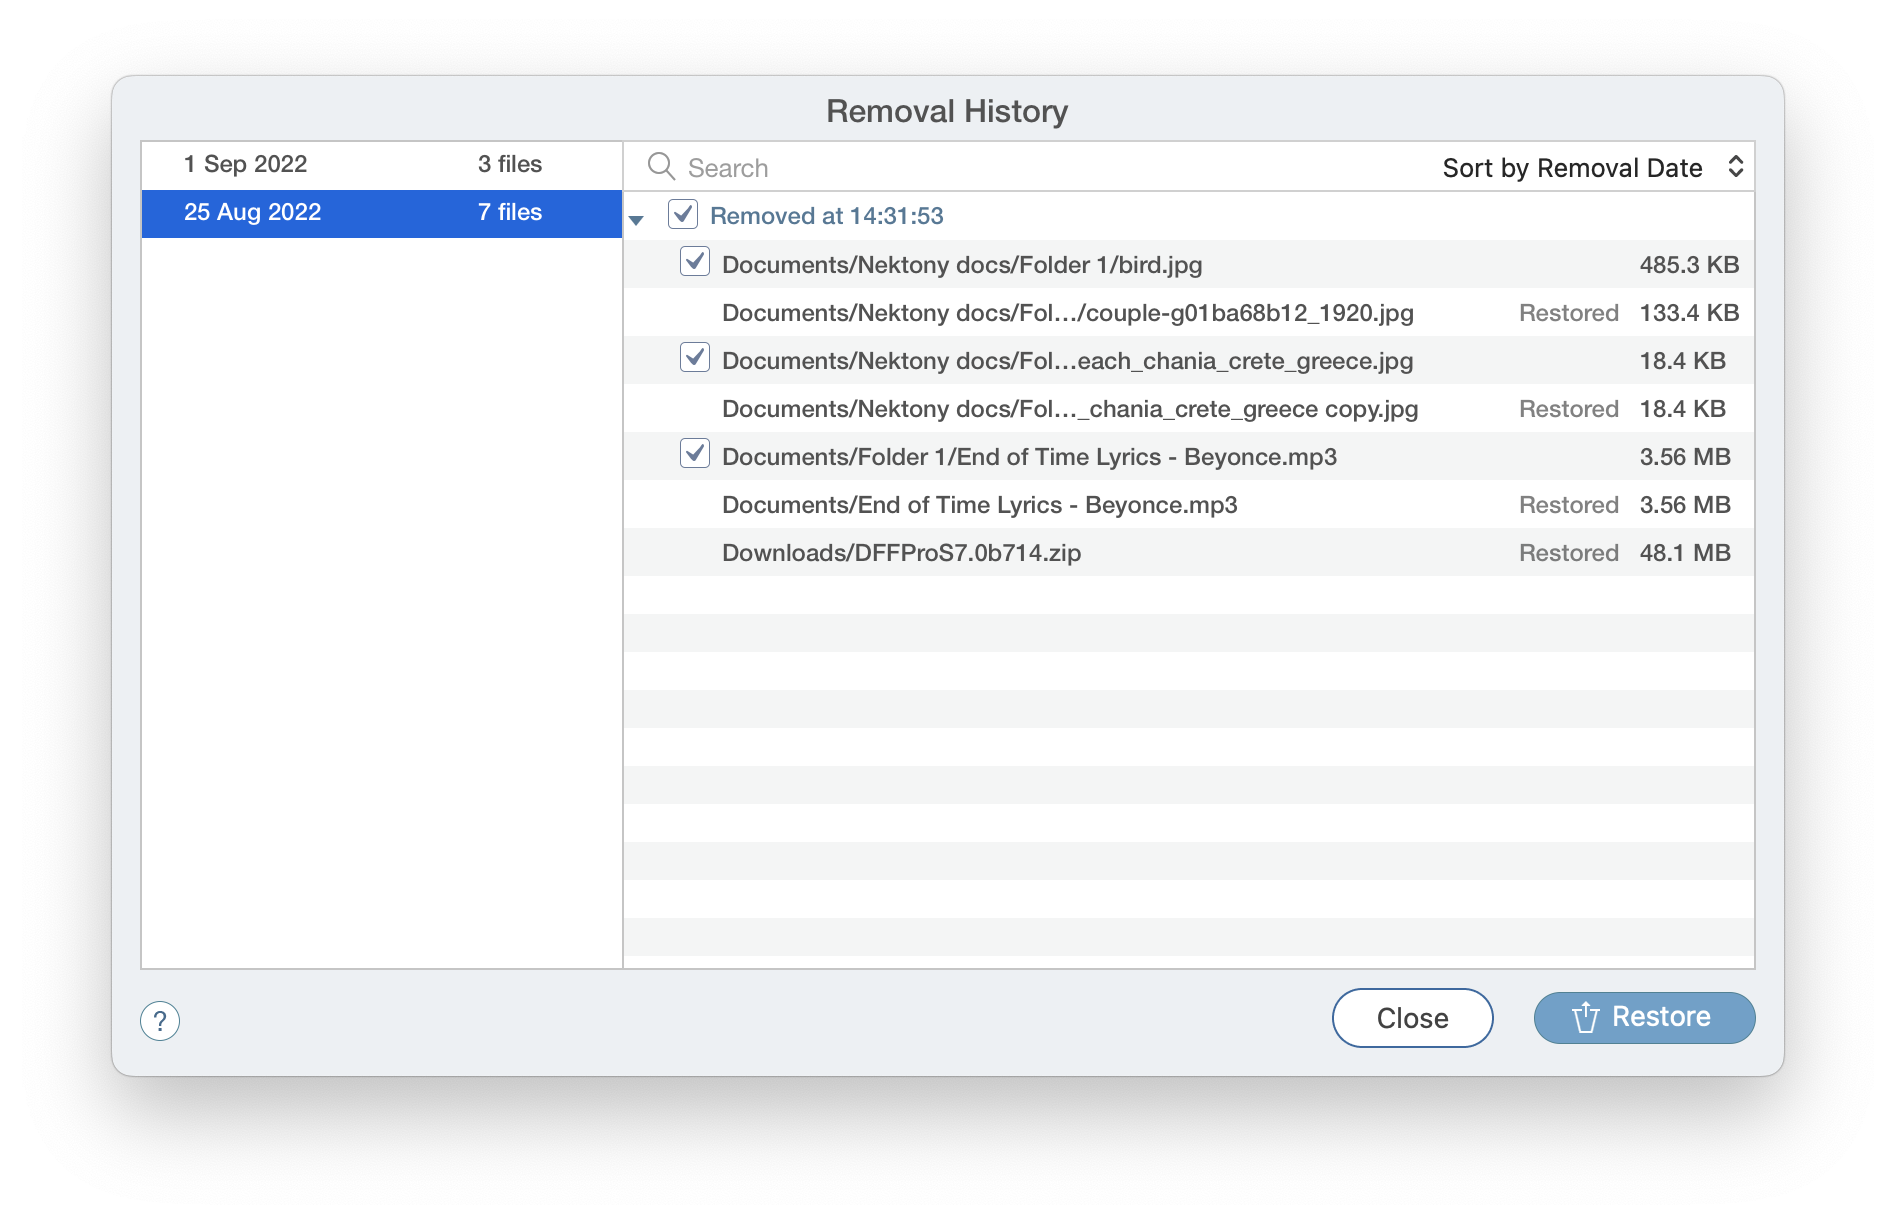Select the chania_crete_greece copy.jpg row
Image resolution: width=1896 pixels, height=1224 pixels.
[1189, 409]
